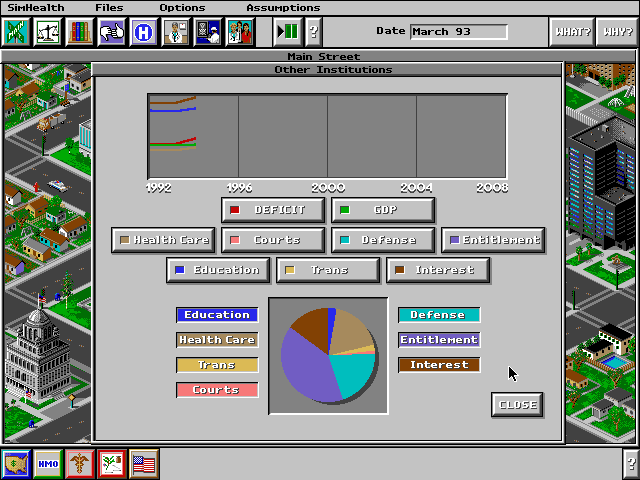
Task: Click the American flag icon
Action: coord(144,463)
